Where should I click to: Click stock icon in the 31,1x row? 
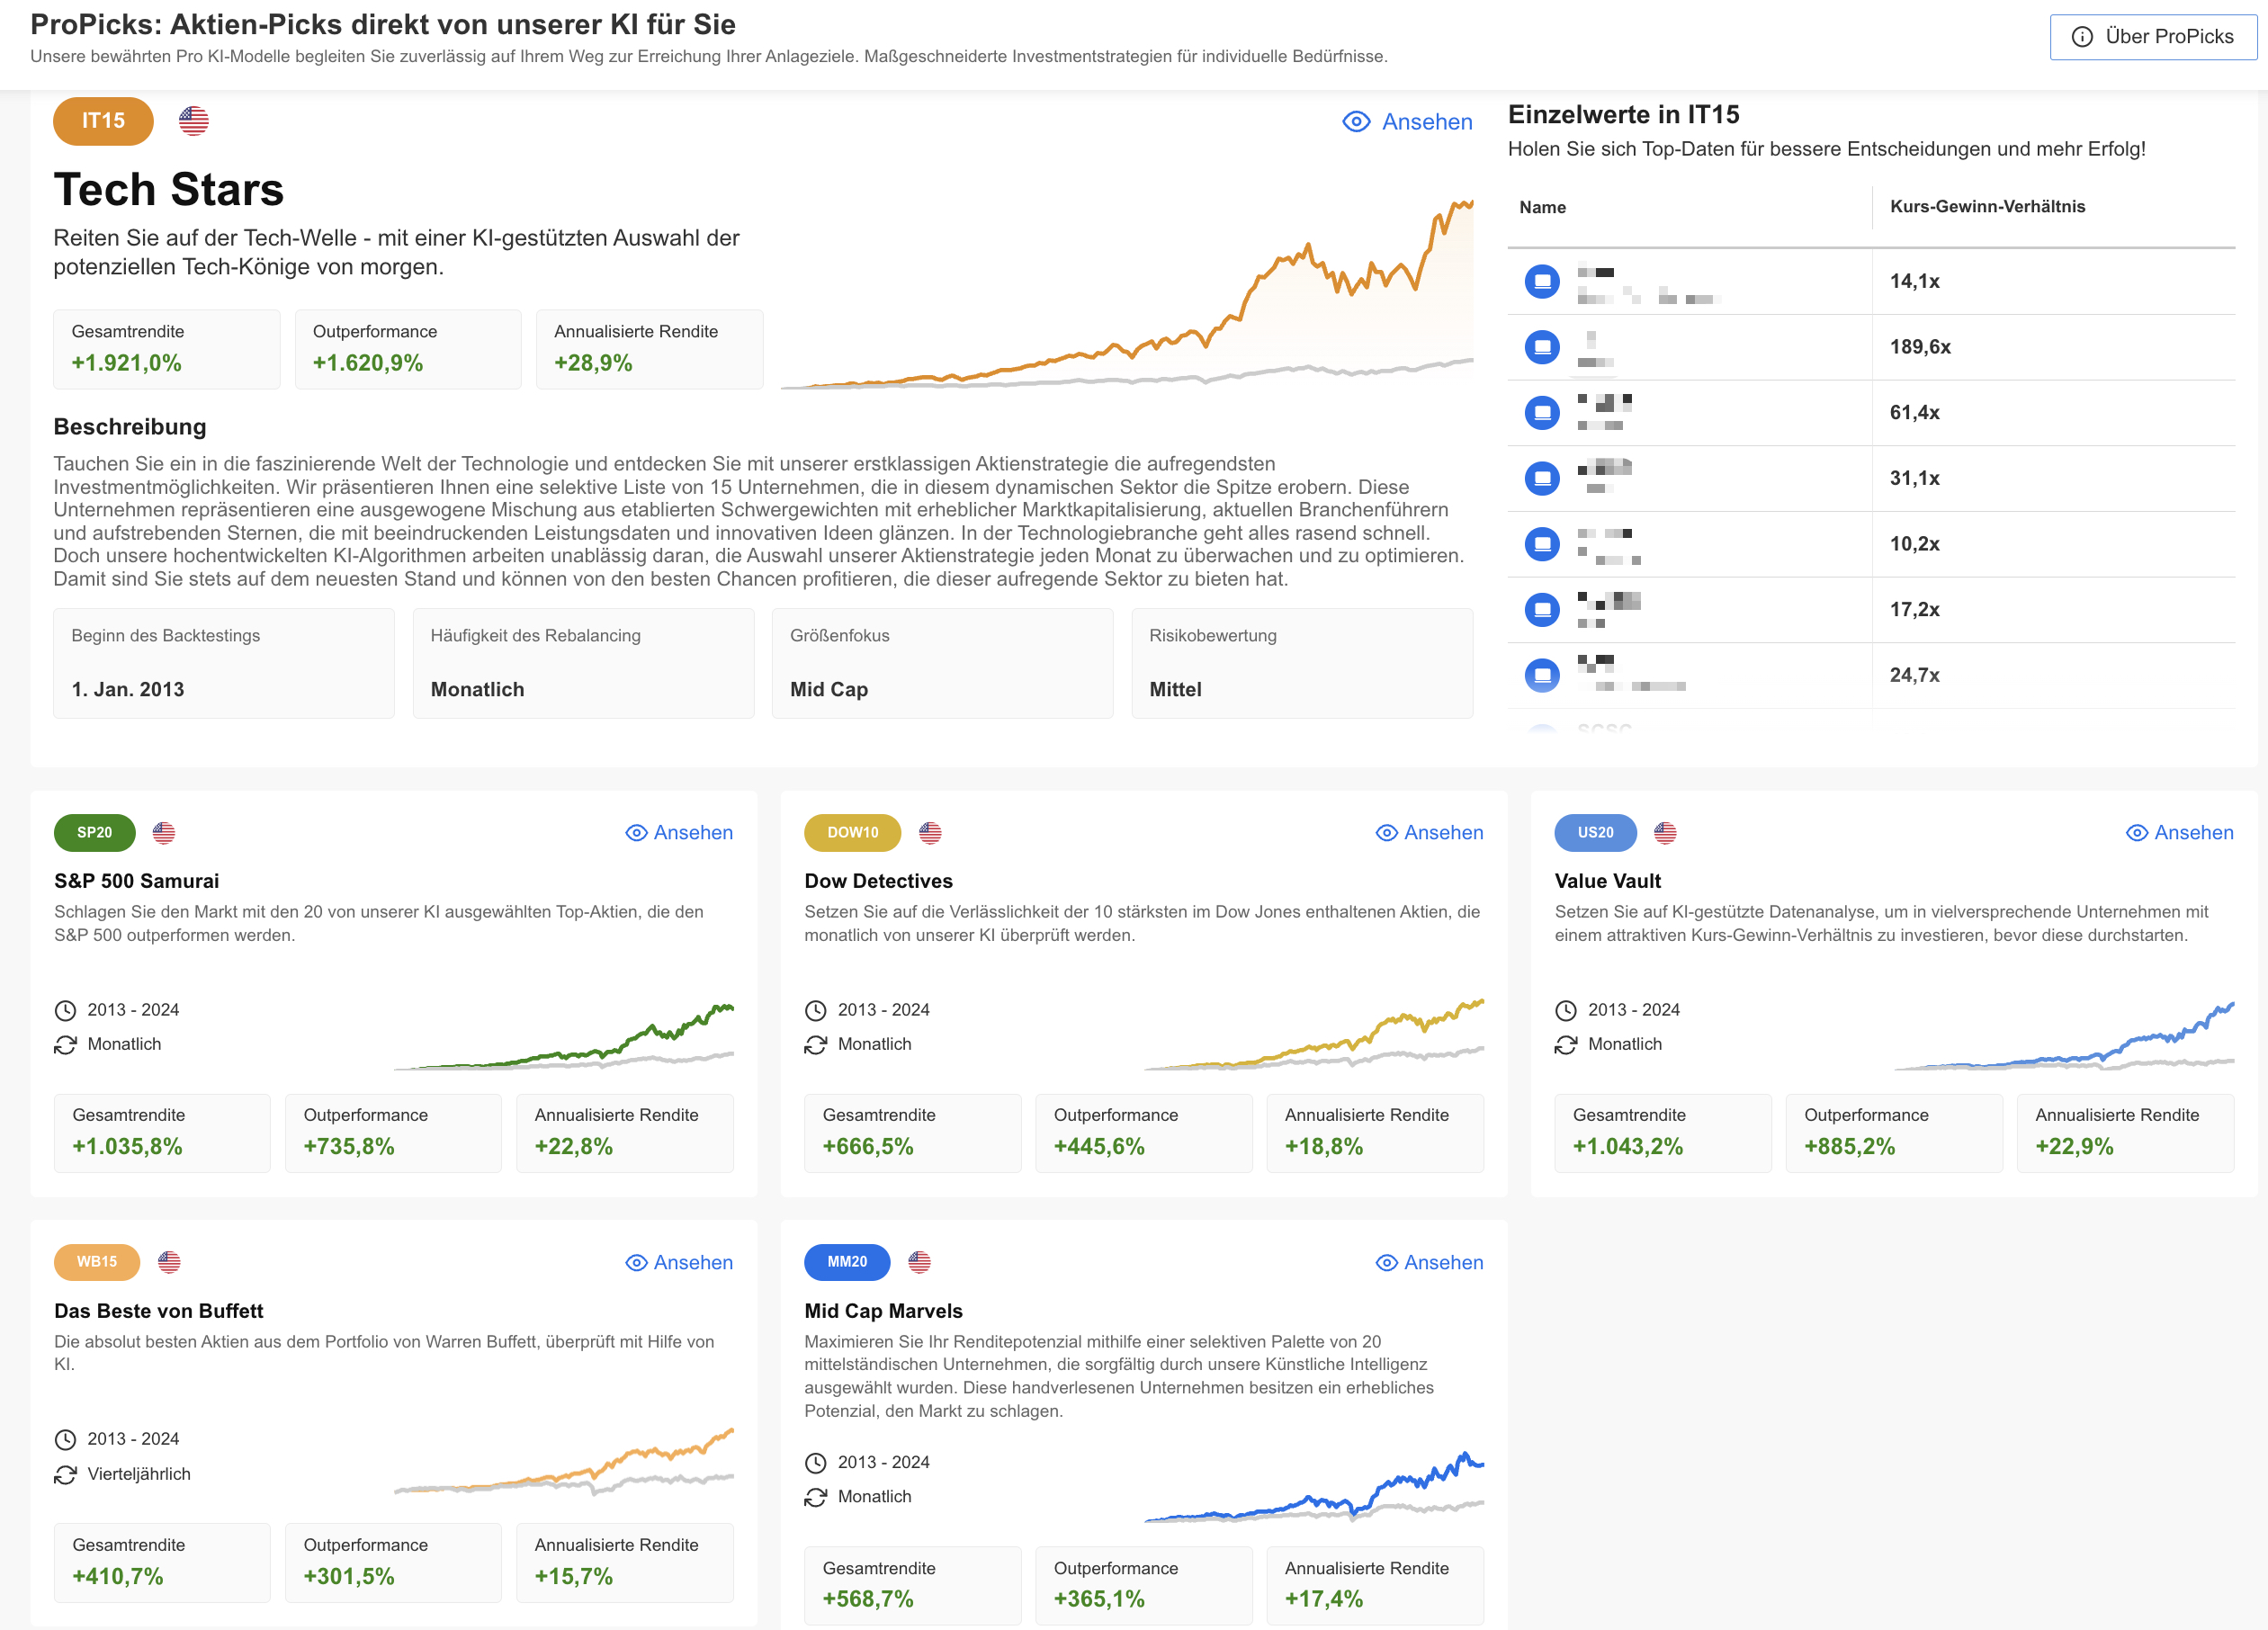(x=1542, y=478)
